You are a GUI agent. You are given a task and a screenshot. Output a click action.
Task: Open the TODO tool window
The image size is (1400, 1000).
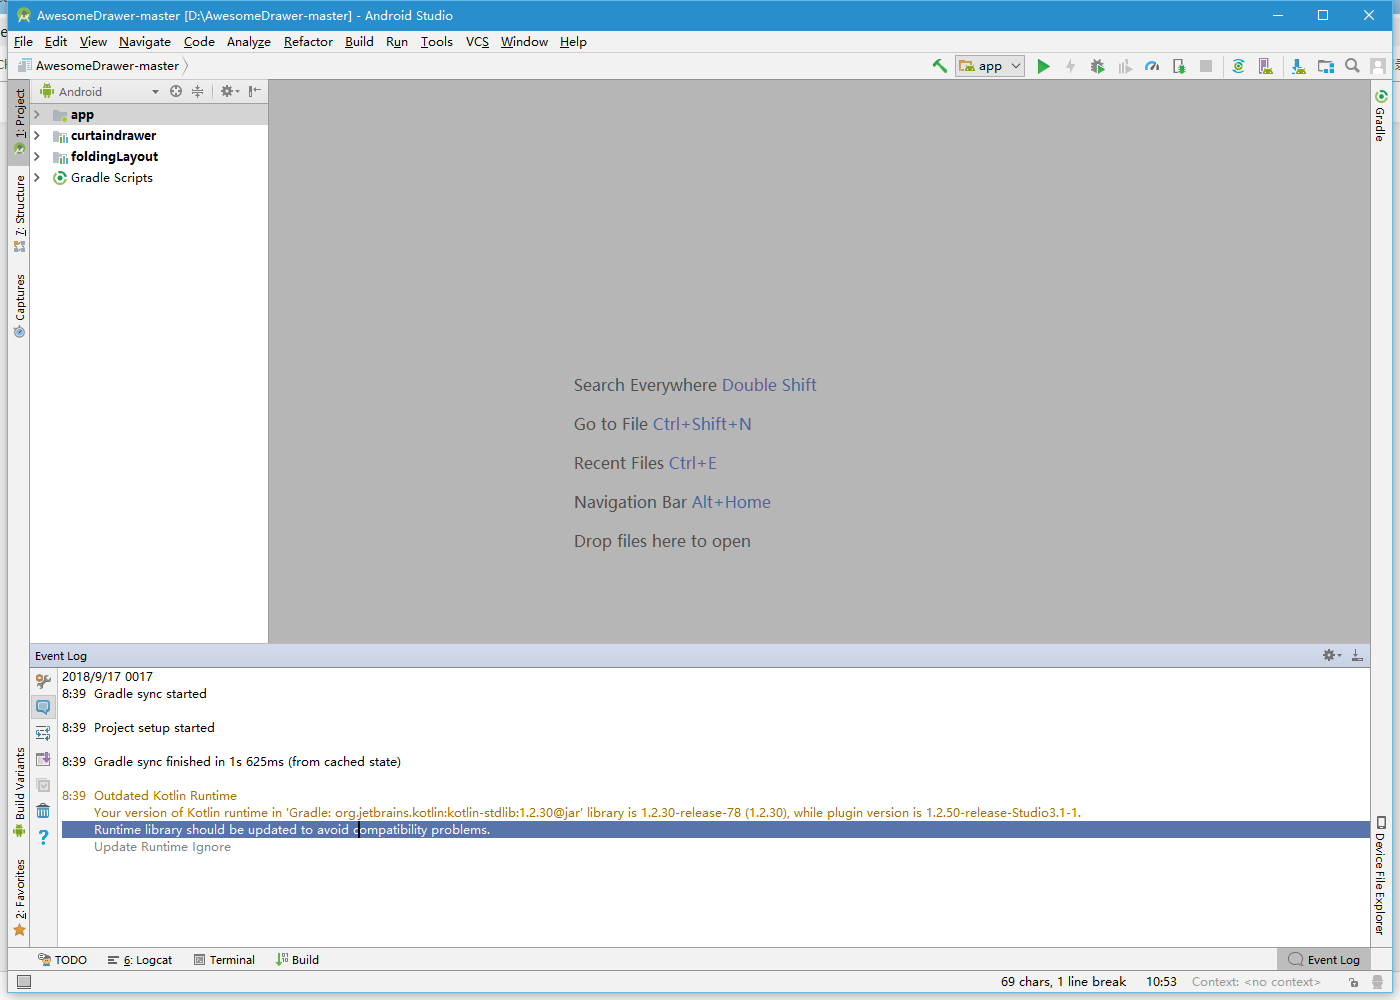coord(62,960)
